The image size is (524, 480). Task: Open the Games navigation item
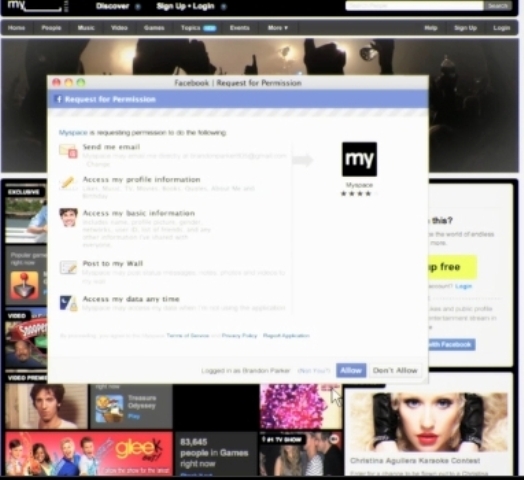[x=154, y=28]
